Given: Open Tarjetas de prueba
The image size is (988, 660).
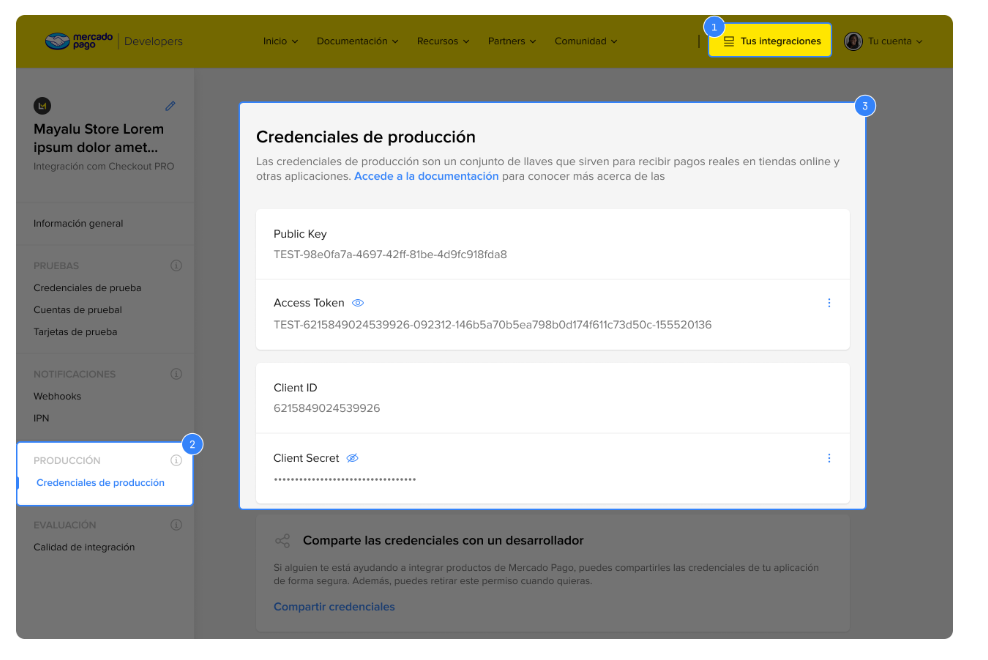Looking at the screenshot, I should (x=75, y=332).
